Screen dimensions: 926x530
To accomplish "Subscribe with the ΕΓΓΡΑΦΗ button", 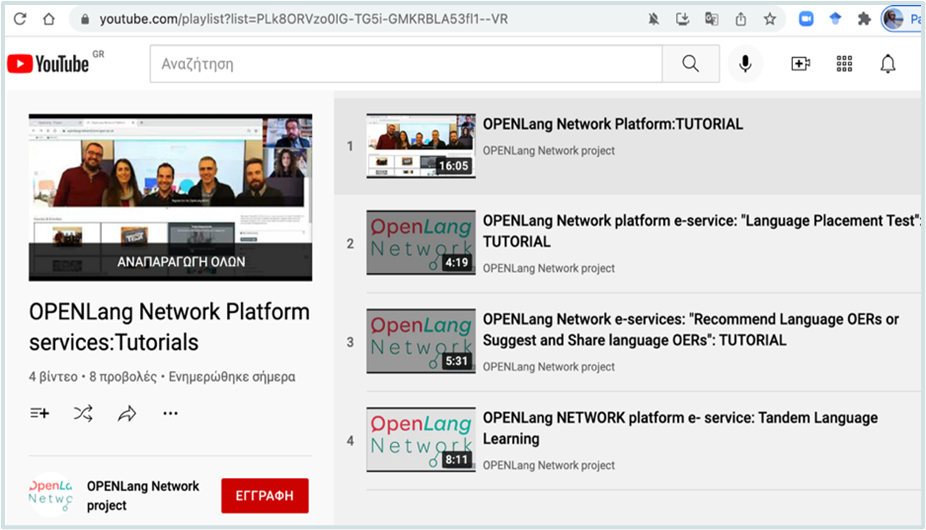I will tap(265, 495).
